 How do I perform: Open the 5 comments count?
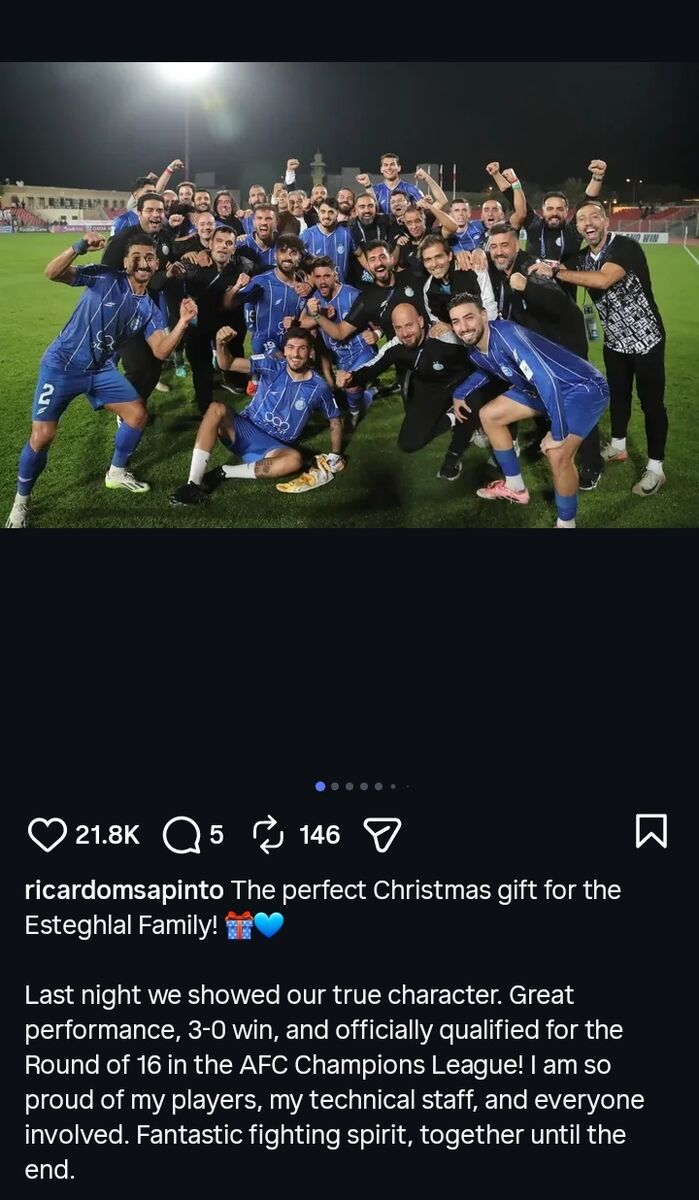pyautogui.click(x=216, y=834)
